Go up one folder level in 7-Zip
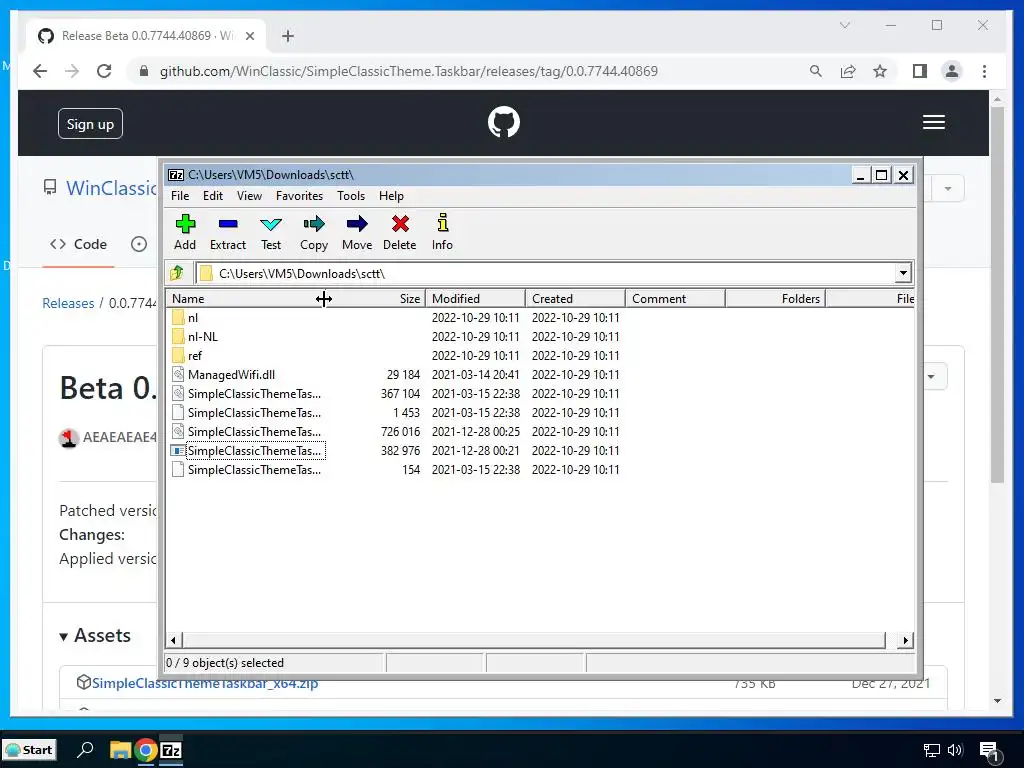 click(178, 273)
